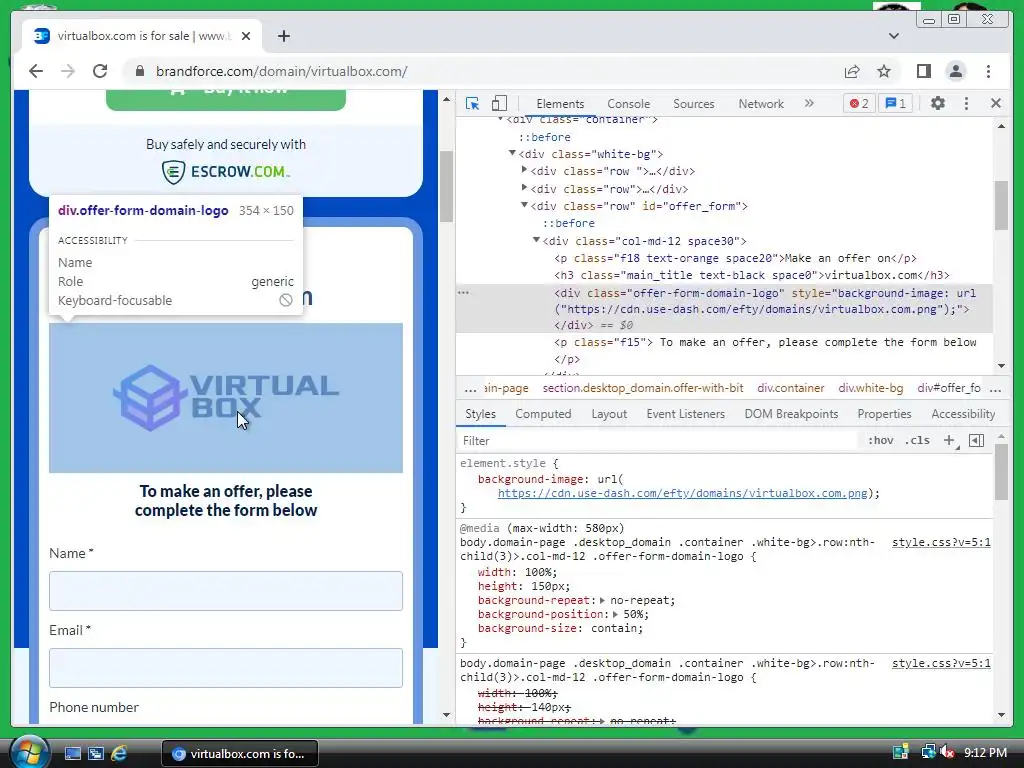Open the Windows Start button

(x=29, y=753)
